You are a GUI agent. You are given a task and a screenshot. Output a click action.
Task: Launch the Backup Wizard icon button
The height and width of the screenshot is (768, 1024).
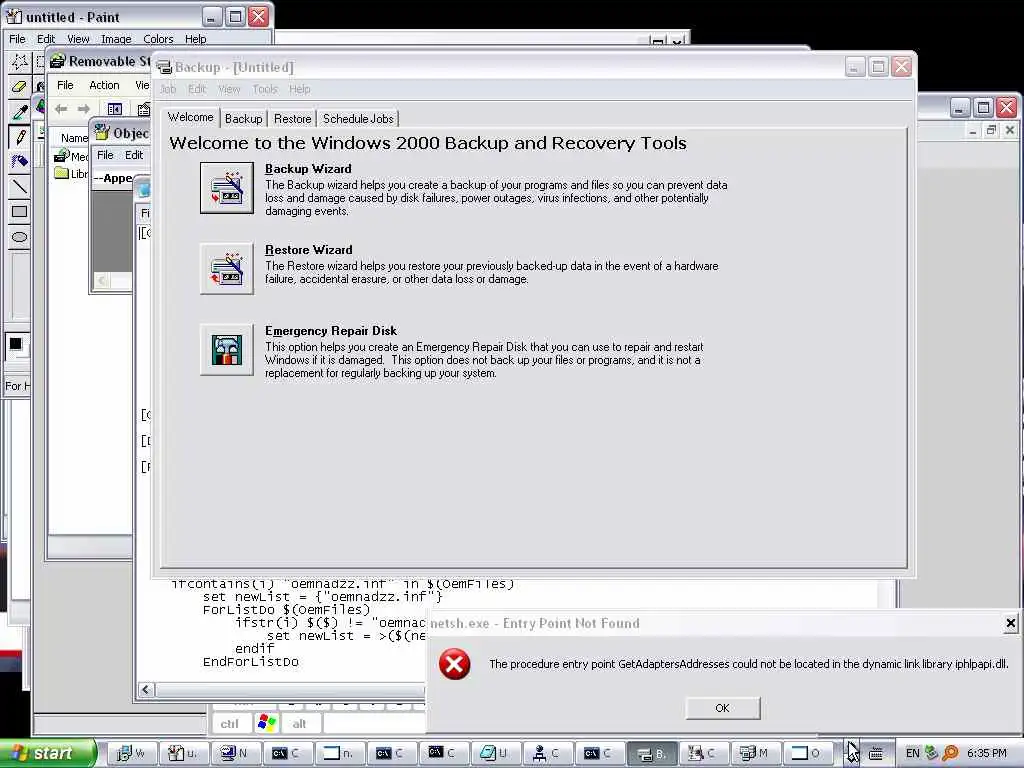pos(227,188)
